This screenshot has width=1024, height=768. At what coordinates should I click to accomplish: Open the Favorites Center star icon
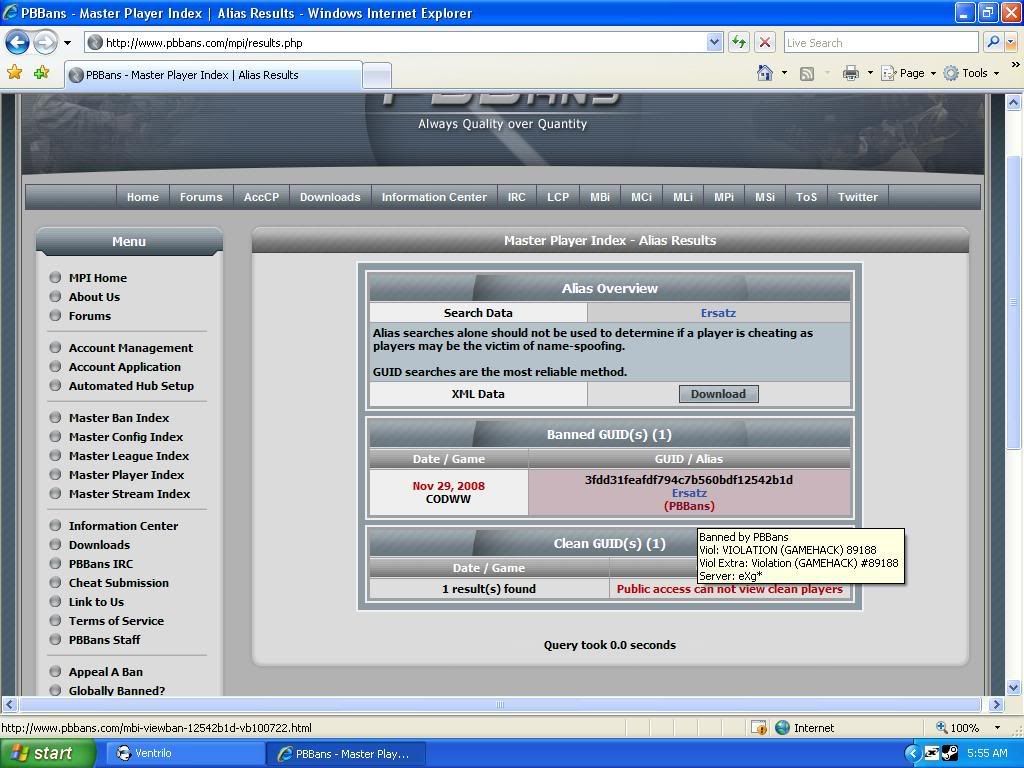(x=14, y=72)
